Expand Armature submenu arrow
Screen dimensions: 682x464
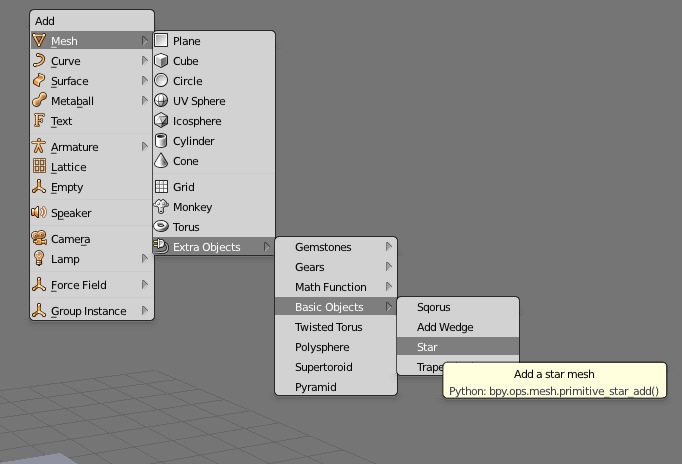coord(145,147)
